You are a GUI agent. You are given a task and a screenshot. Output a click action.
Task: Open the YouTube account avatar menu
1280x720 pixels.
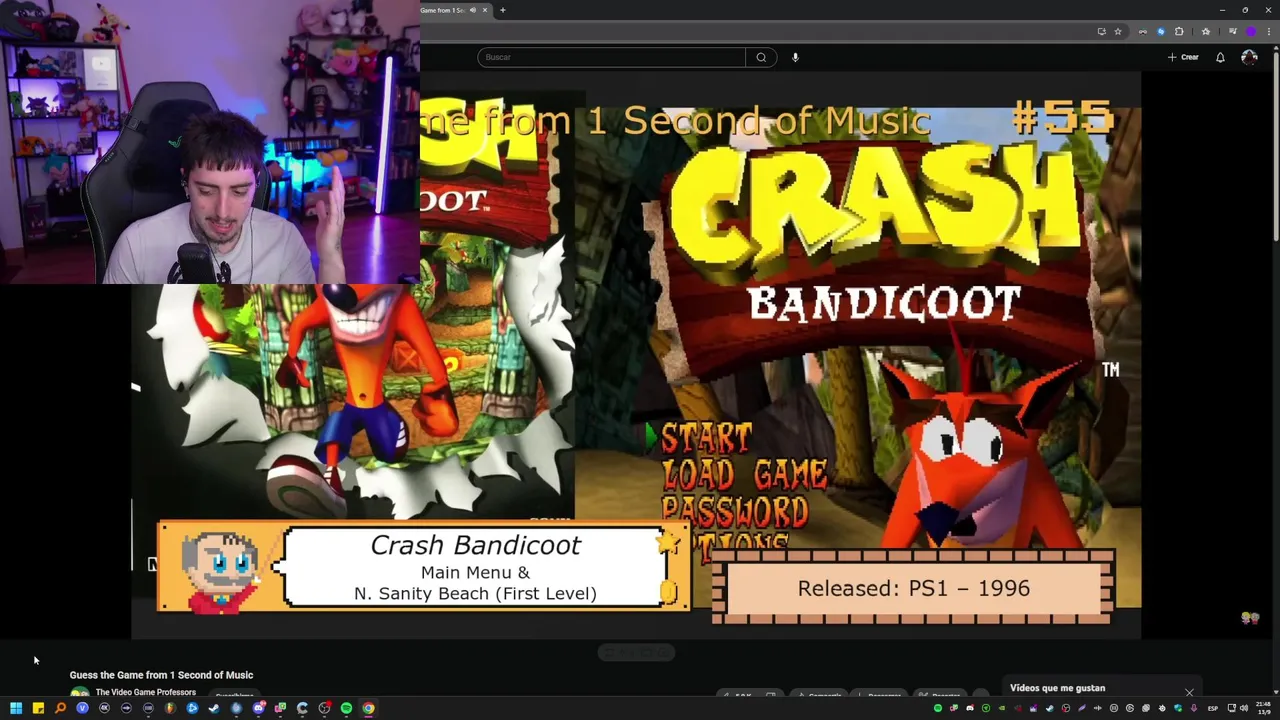tap(1249, 57)
